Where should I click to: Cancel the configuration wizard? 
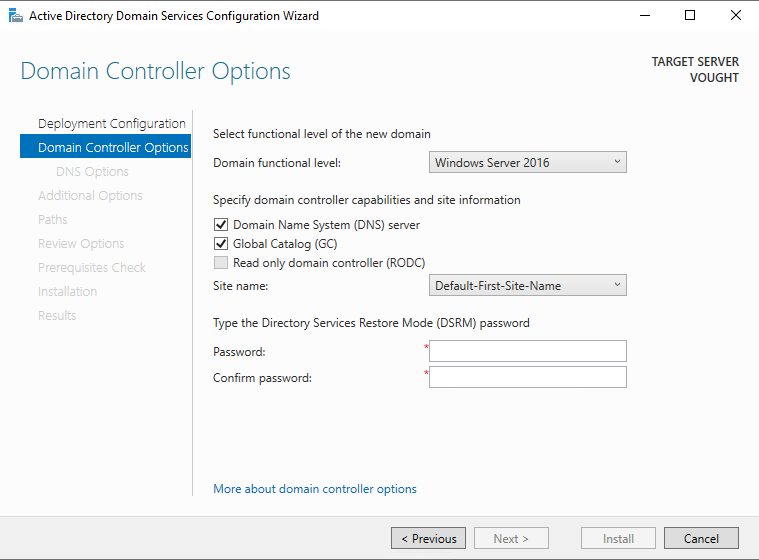click(x=701, y=538)
